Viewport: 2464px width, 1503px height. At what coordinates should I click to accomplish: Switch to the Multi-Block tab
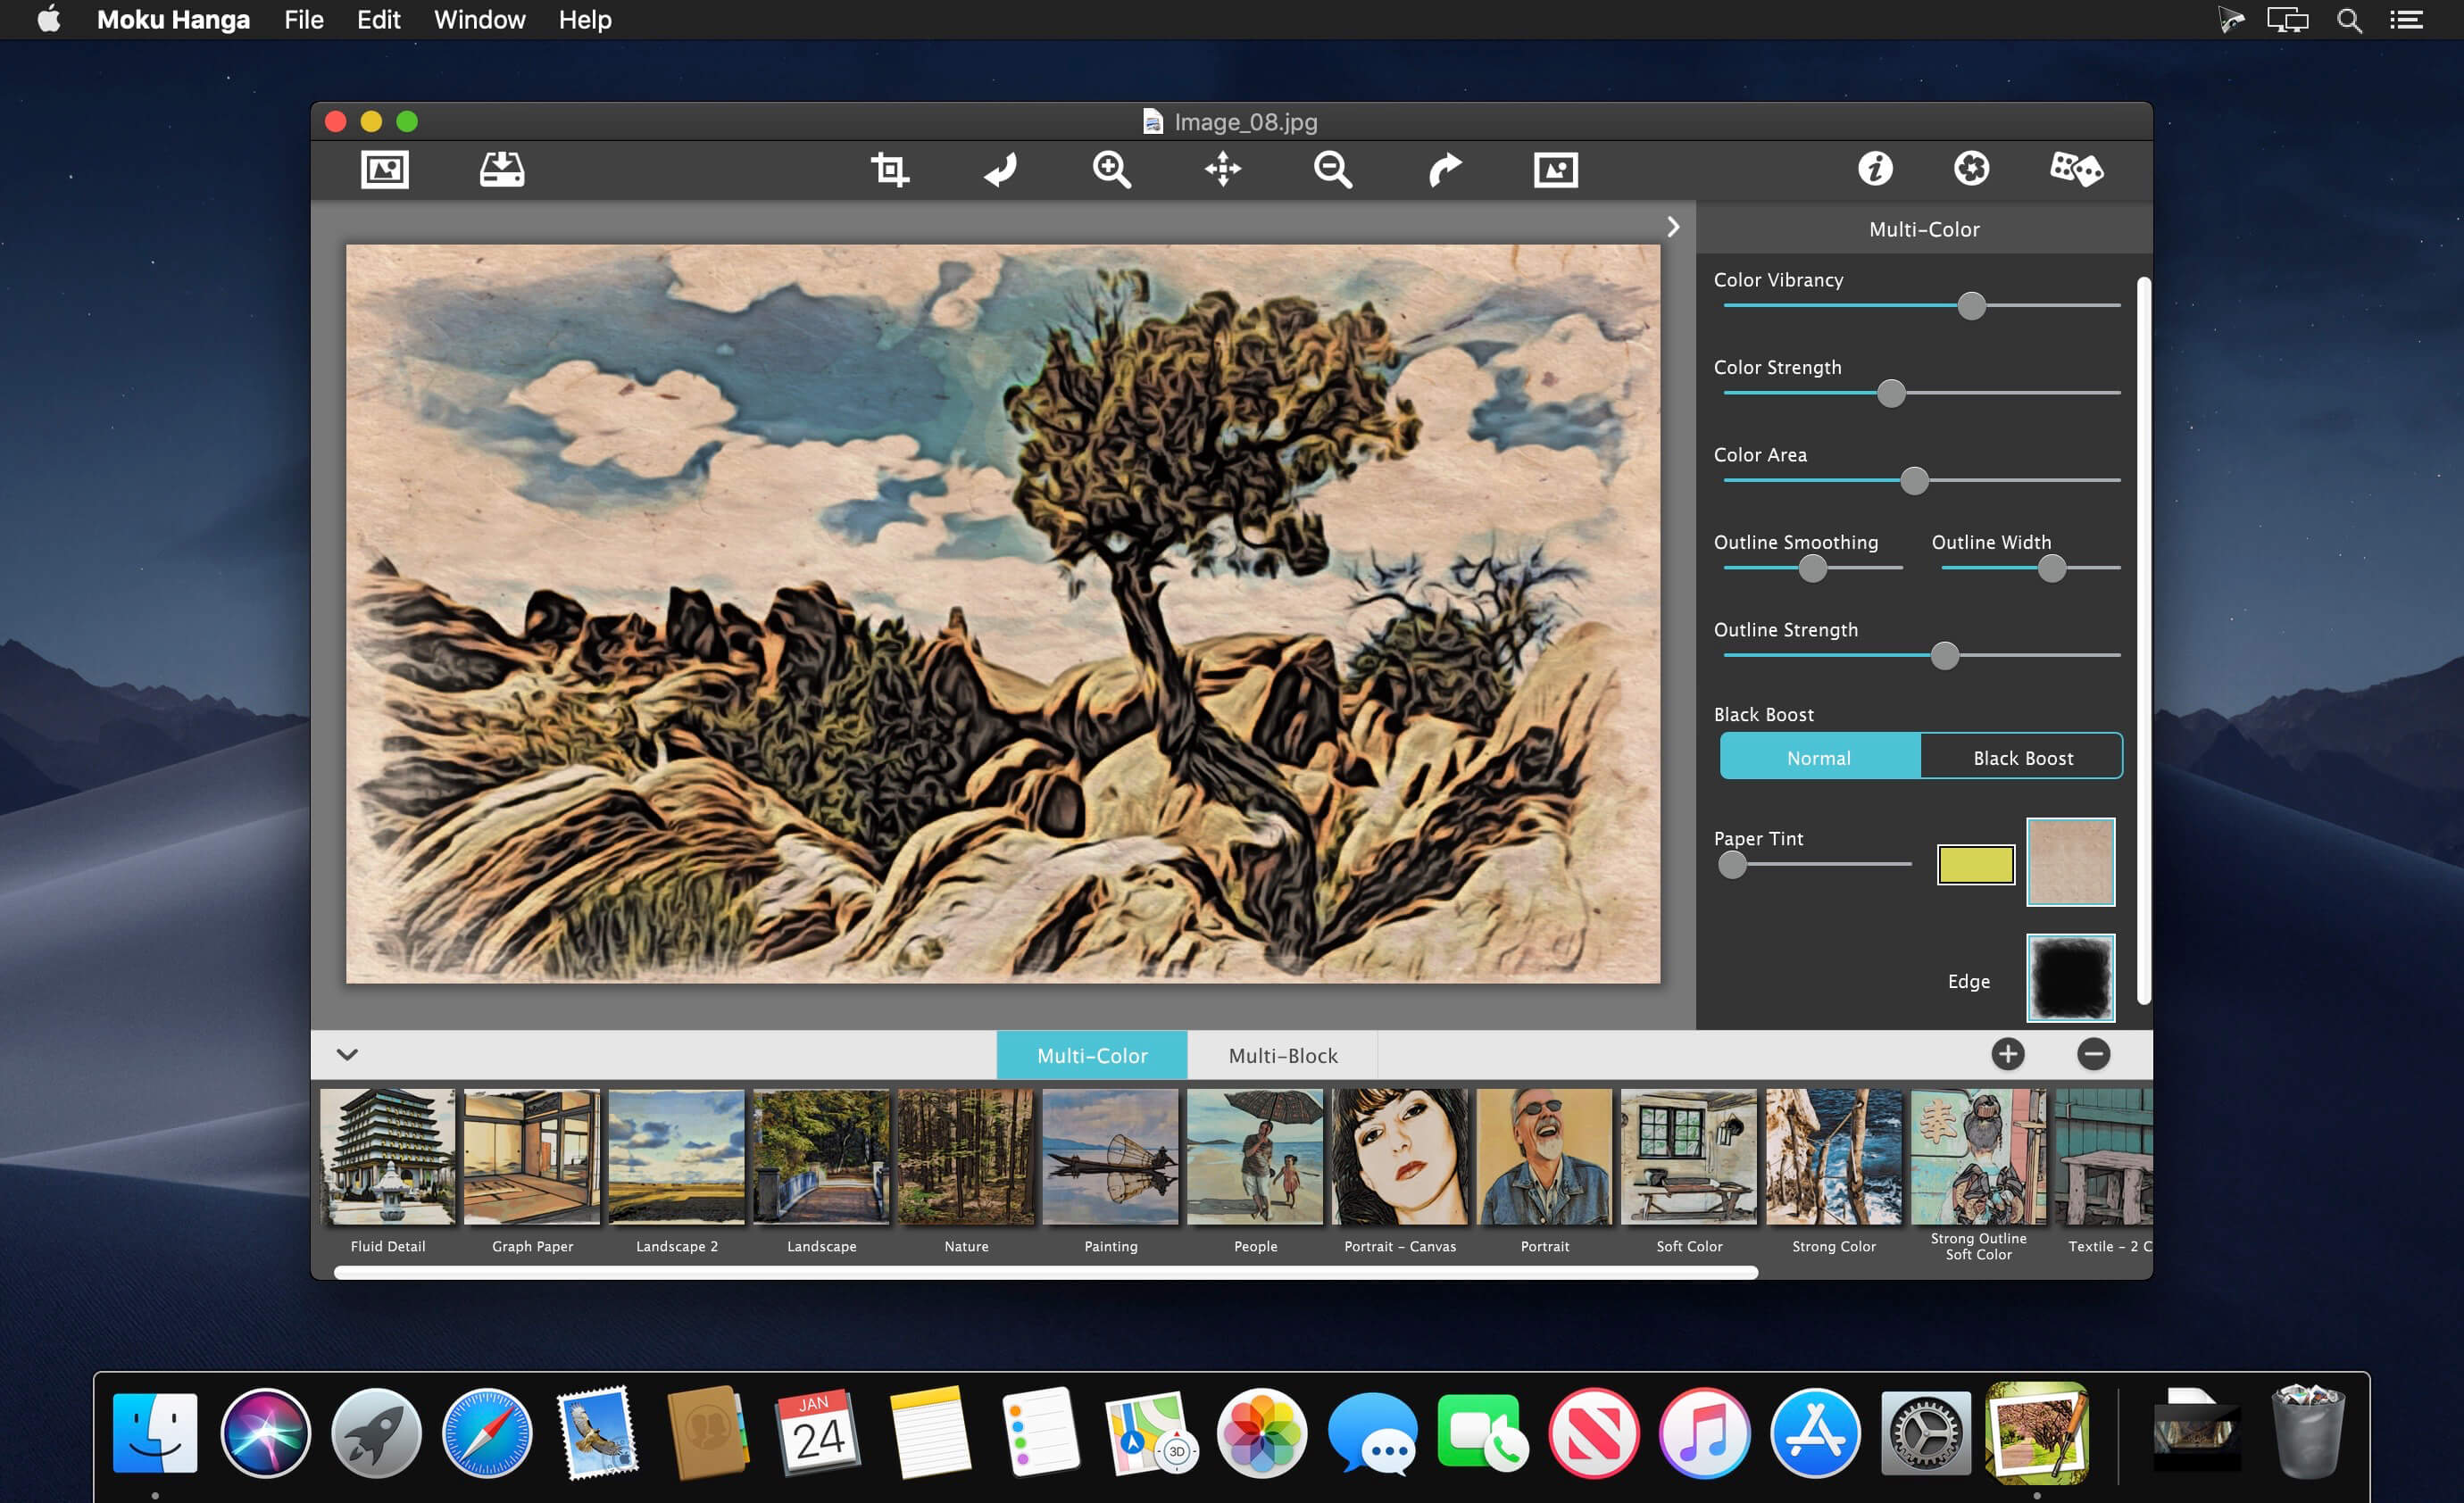[1282, 1055]
